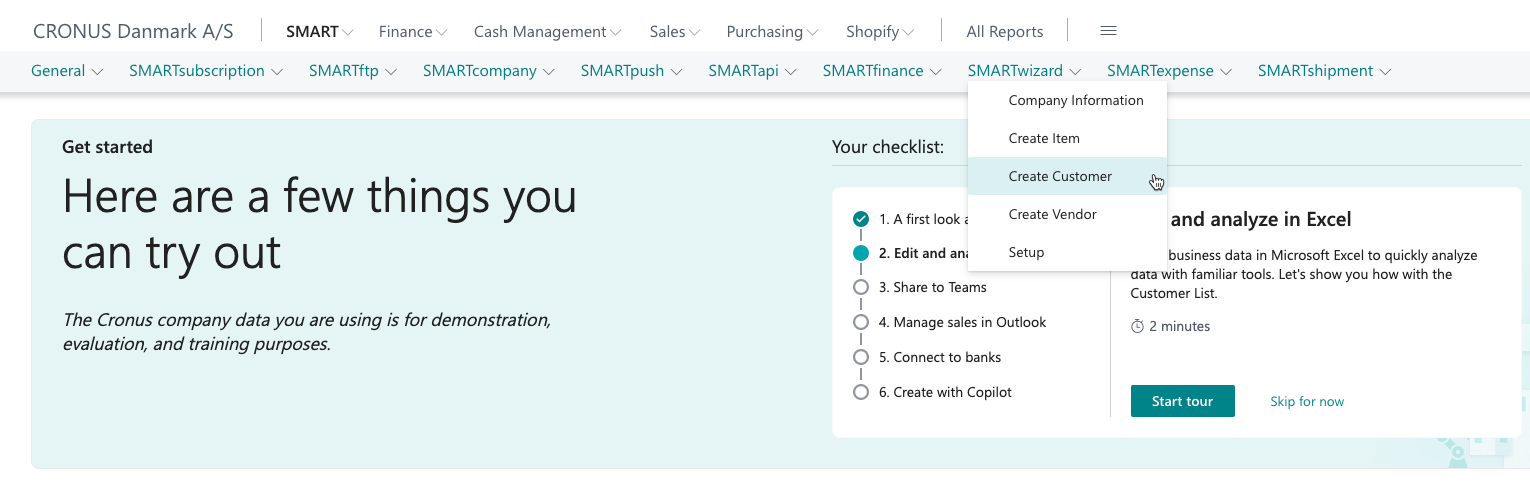Viewport: 1530px width, 497px height.
Task: Click the CRONUS Danmark A/S company name
Action: (133, 31)
